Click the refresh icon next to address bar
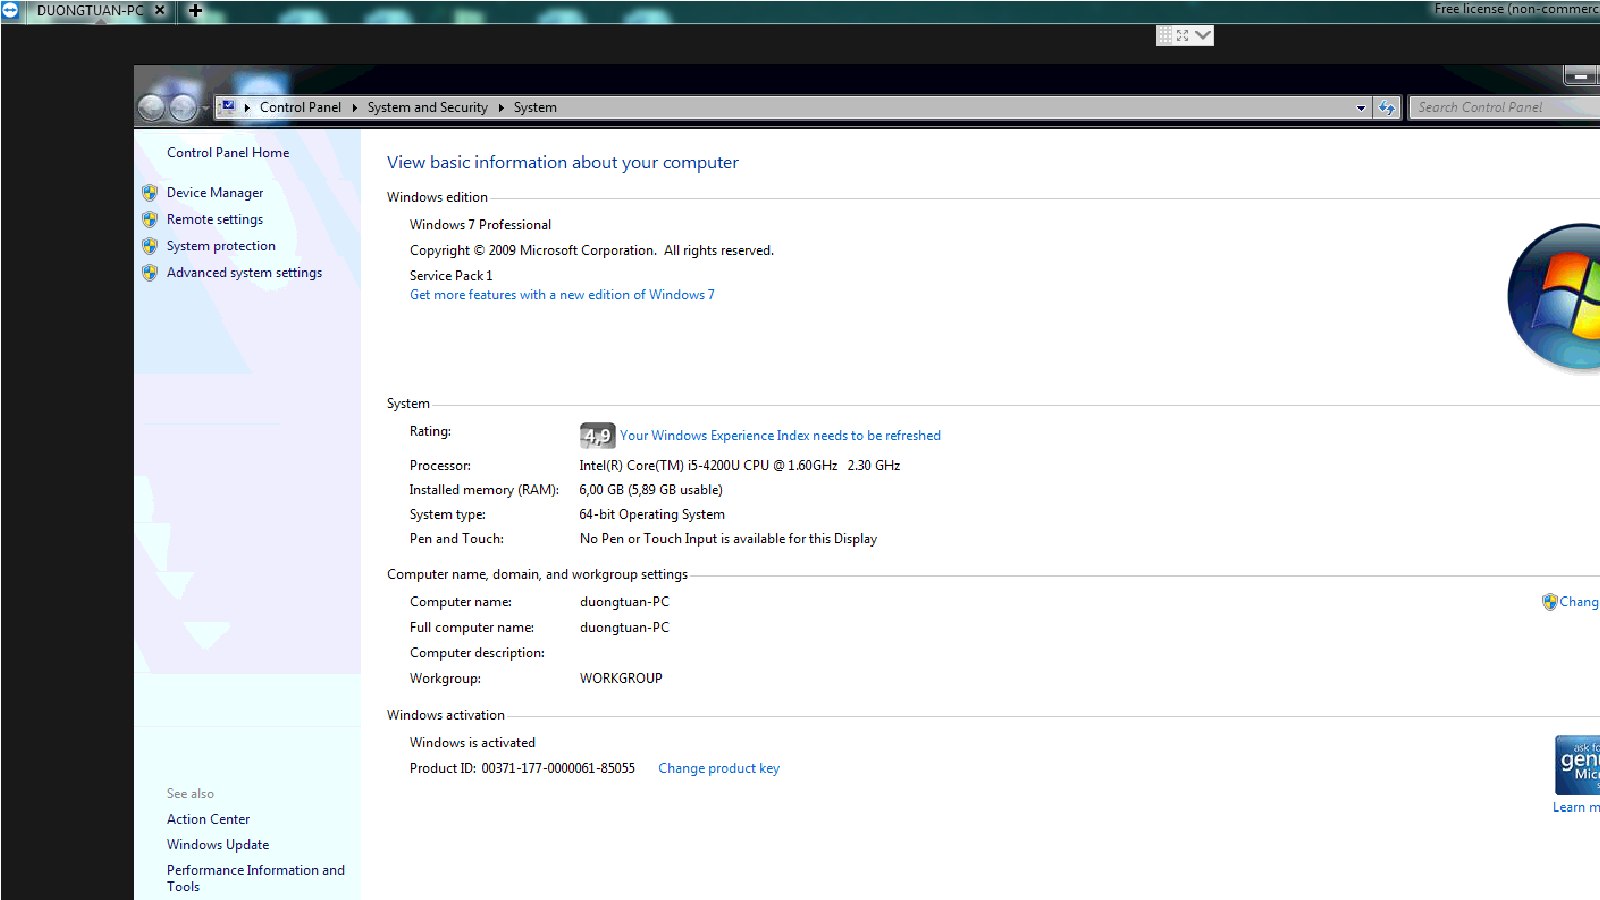This screenshot has height=900, width=1600. pos(1386,107)
